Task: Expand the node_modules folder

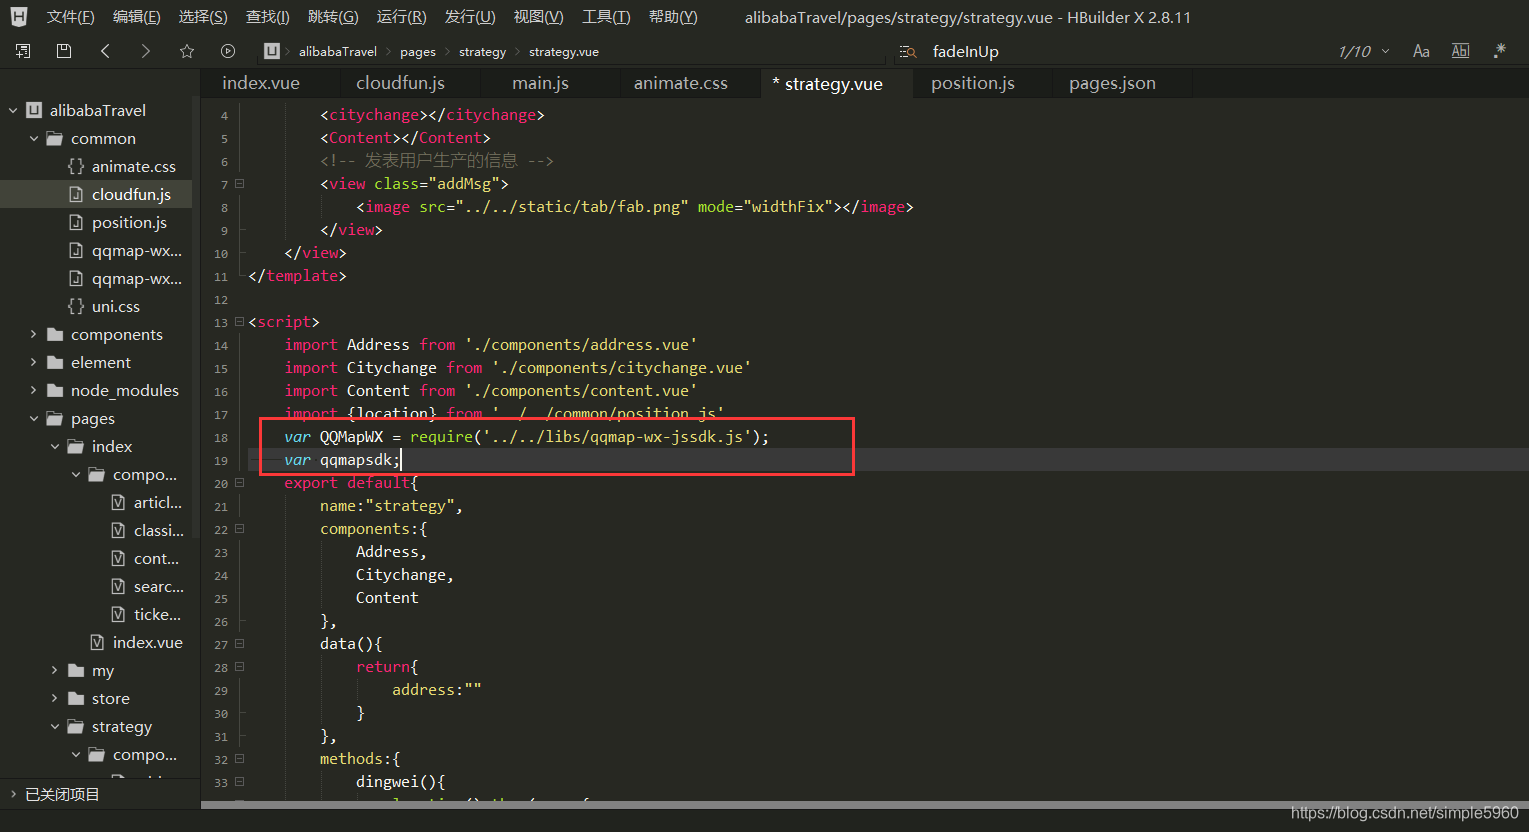Action: (34, 390)
